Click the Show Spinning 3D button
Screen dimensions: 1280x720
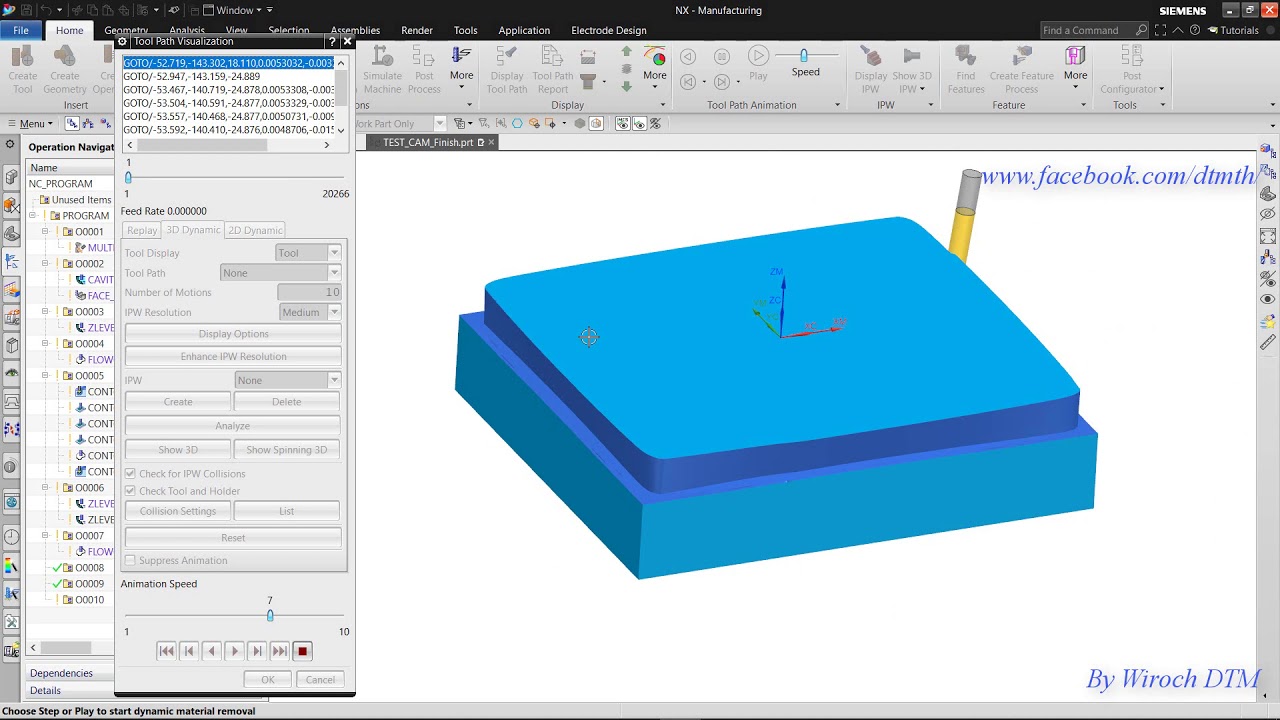[287, 450]
